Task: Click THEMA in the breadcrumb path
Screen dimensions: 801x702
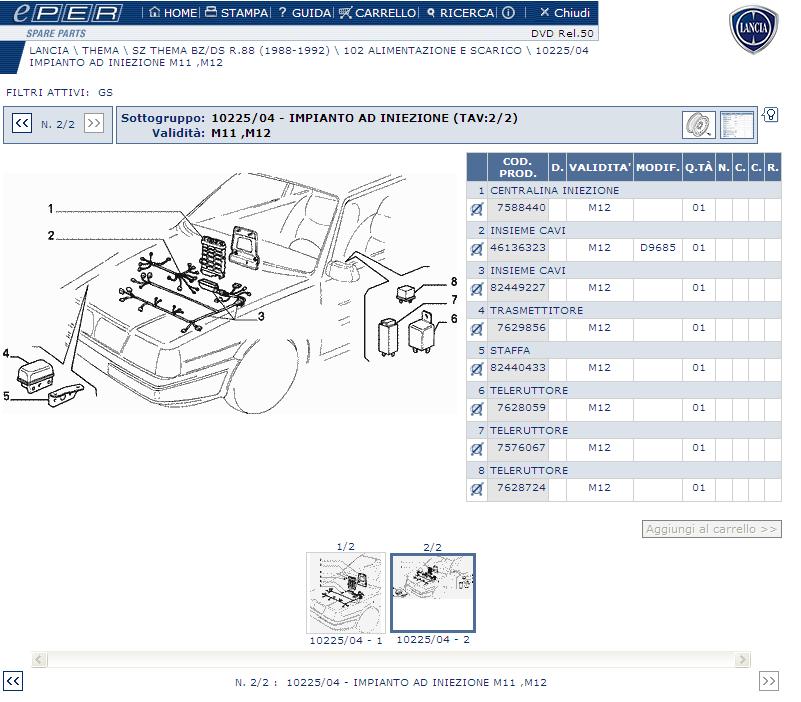Action: tap(100, 50)
